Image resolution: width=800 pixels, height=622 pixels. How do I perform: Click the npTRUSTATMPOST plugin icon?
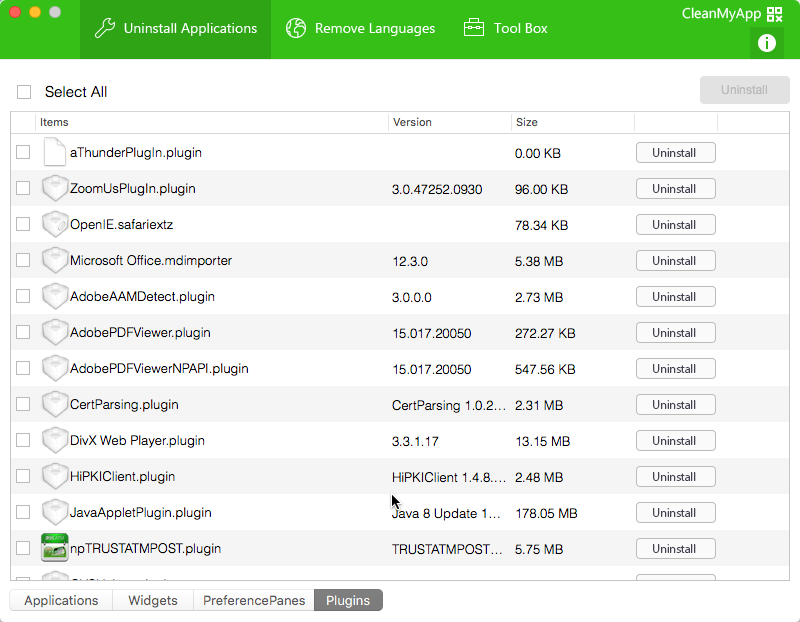click(54, 548)
